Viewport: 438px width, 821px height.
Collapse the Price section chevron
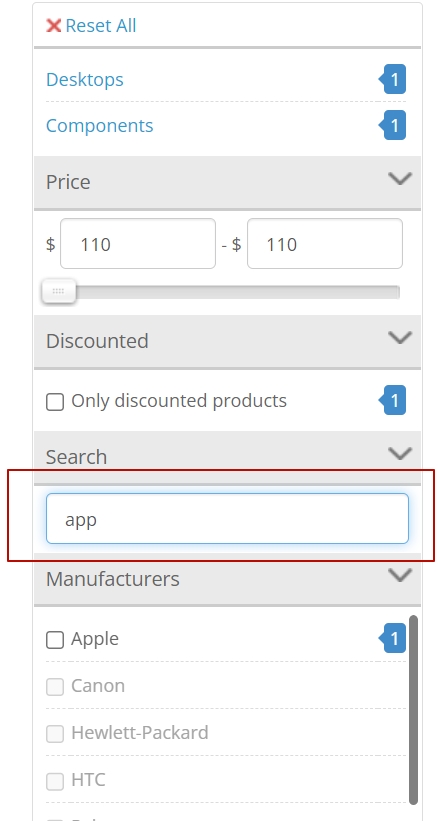400,179
